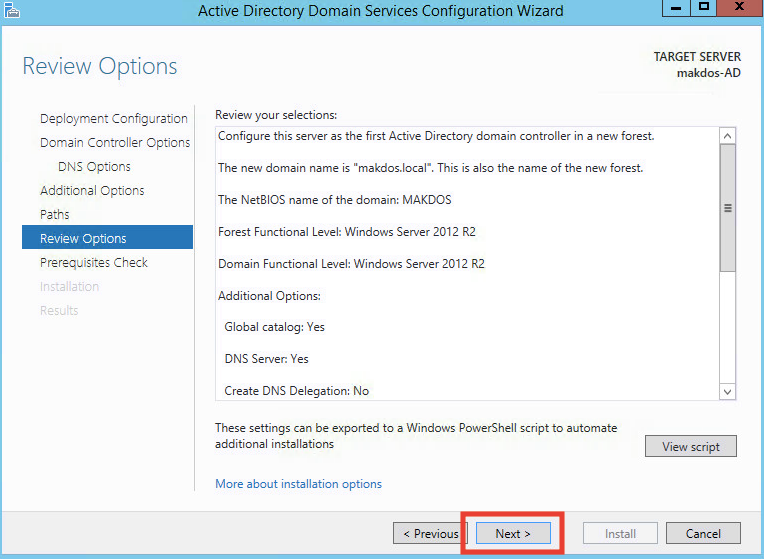Viewport: 764px width, 559px height.
Task: Open More about installation options link
Action: (298, 483)
